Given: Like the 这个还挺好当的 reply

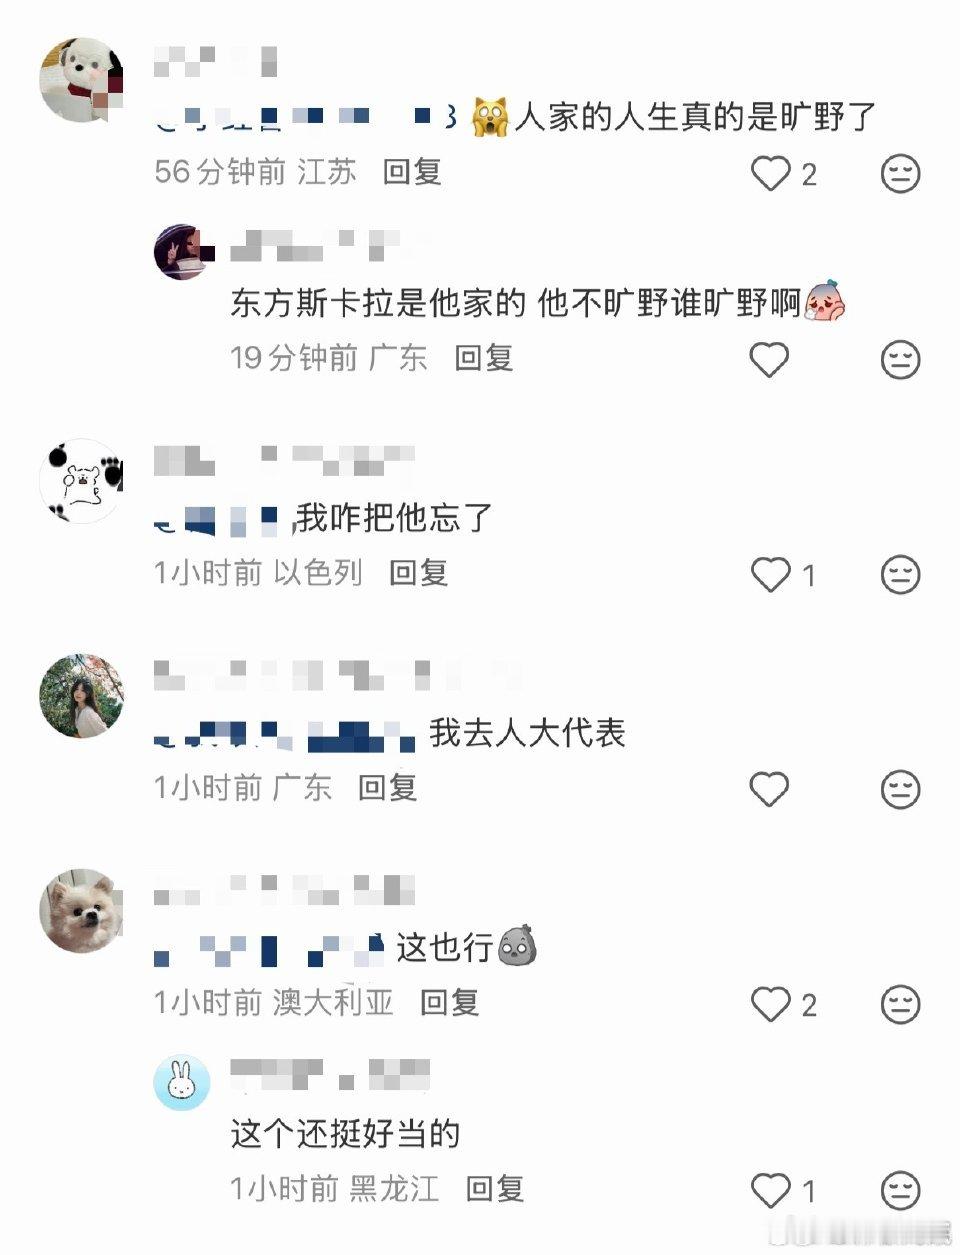Looking at the screenshot, I should (x=770, y=1190).
